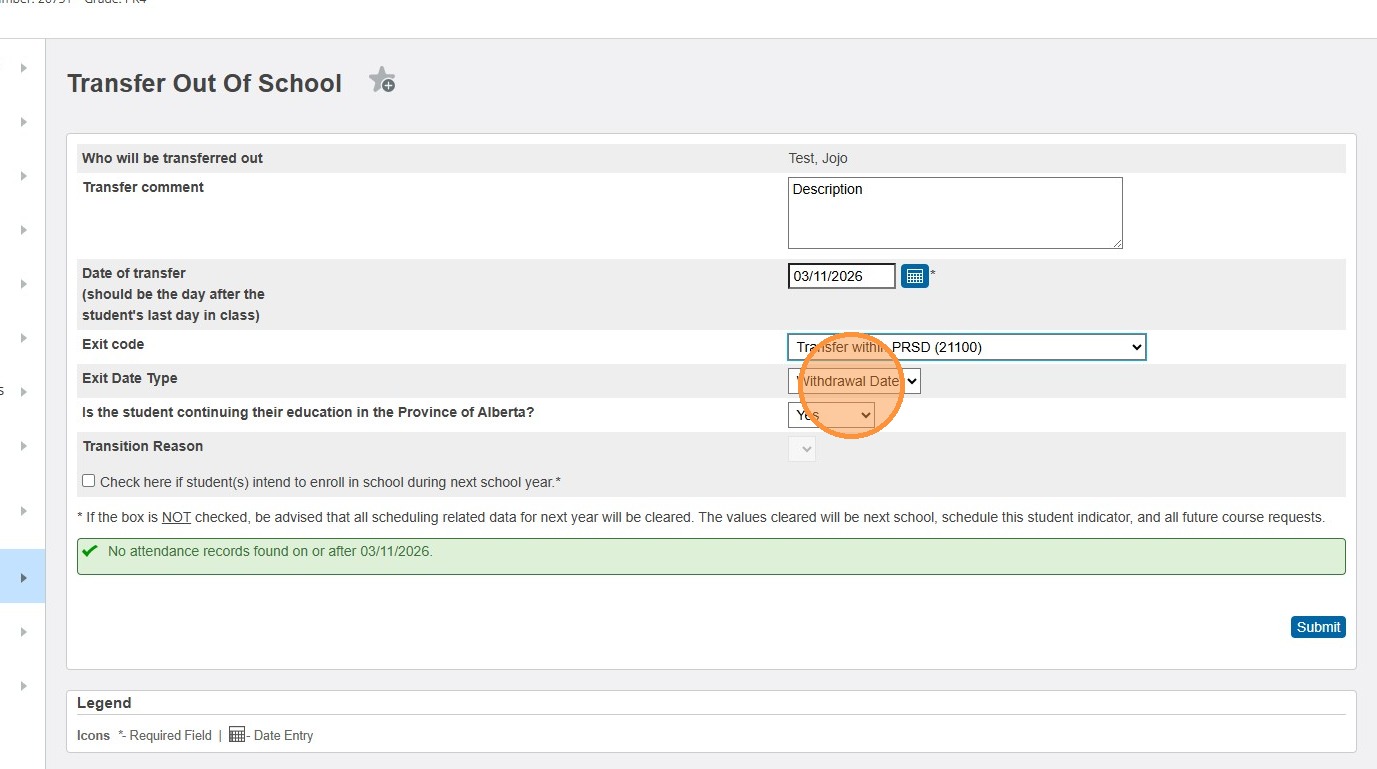Click into the Transfer comment text box
1377x769 pixels.
click(x=954, y=213)
